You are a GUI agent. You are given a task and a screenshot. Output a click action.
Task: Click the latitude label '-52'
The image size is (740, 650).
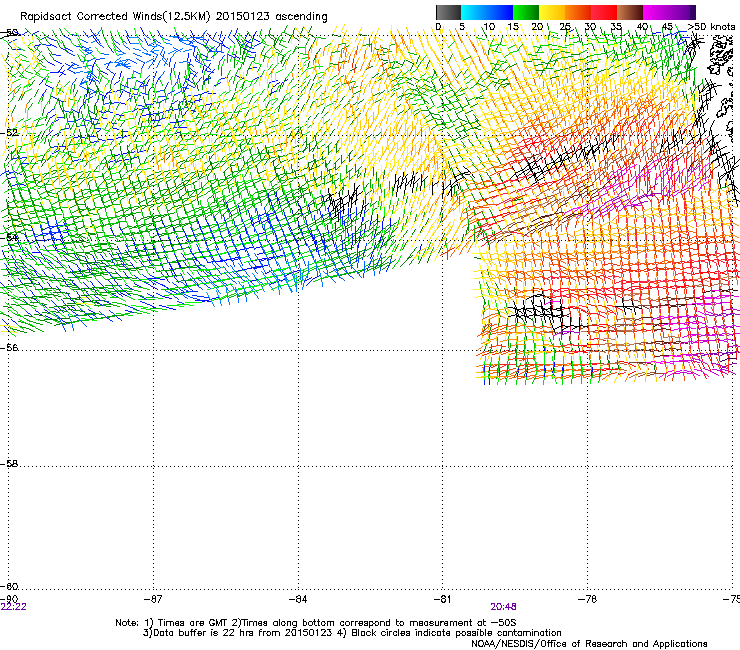[x=9, y=133]
